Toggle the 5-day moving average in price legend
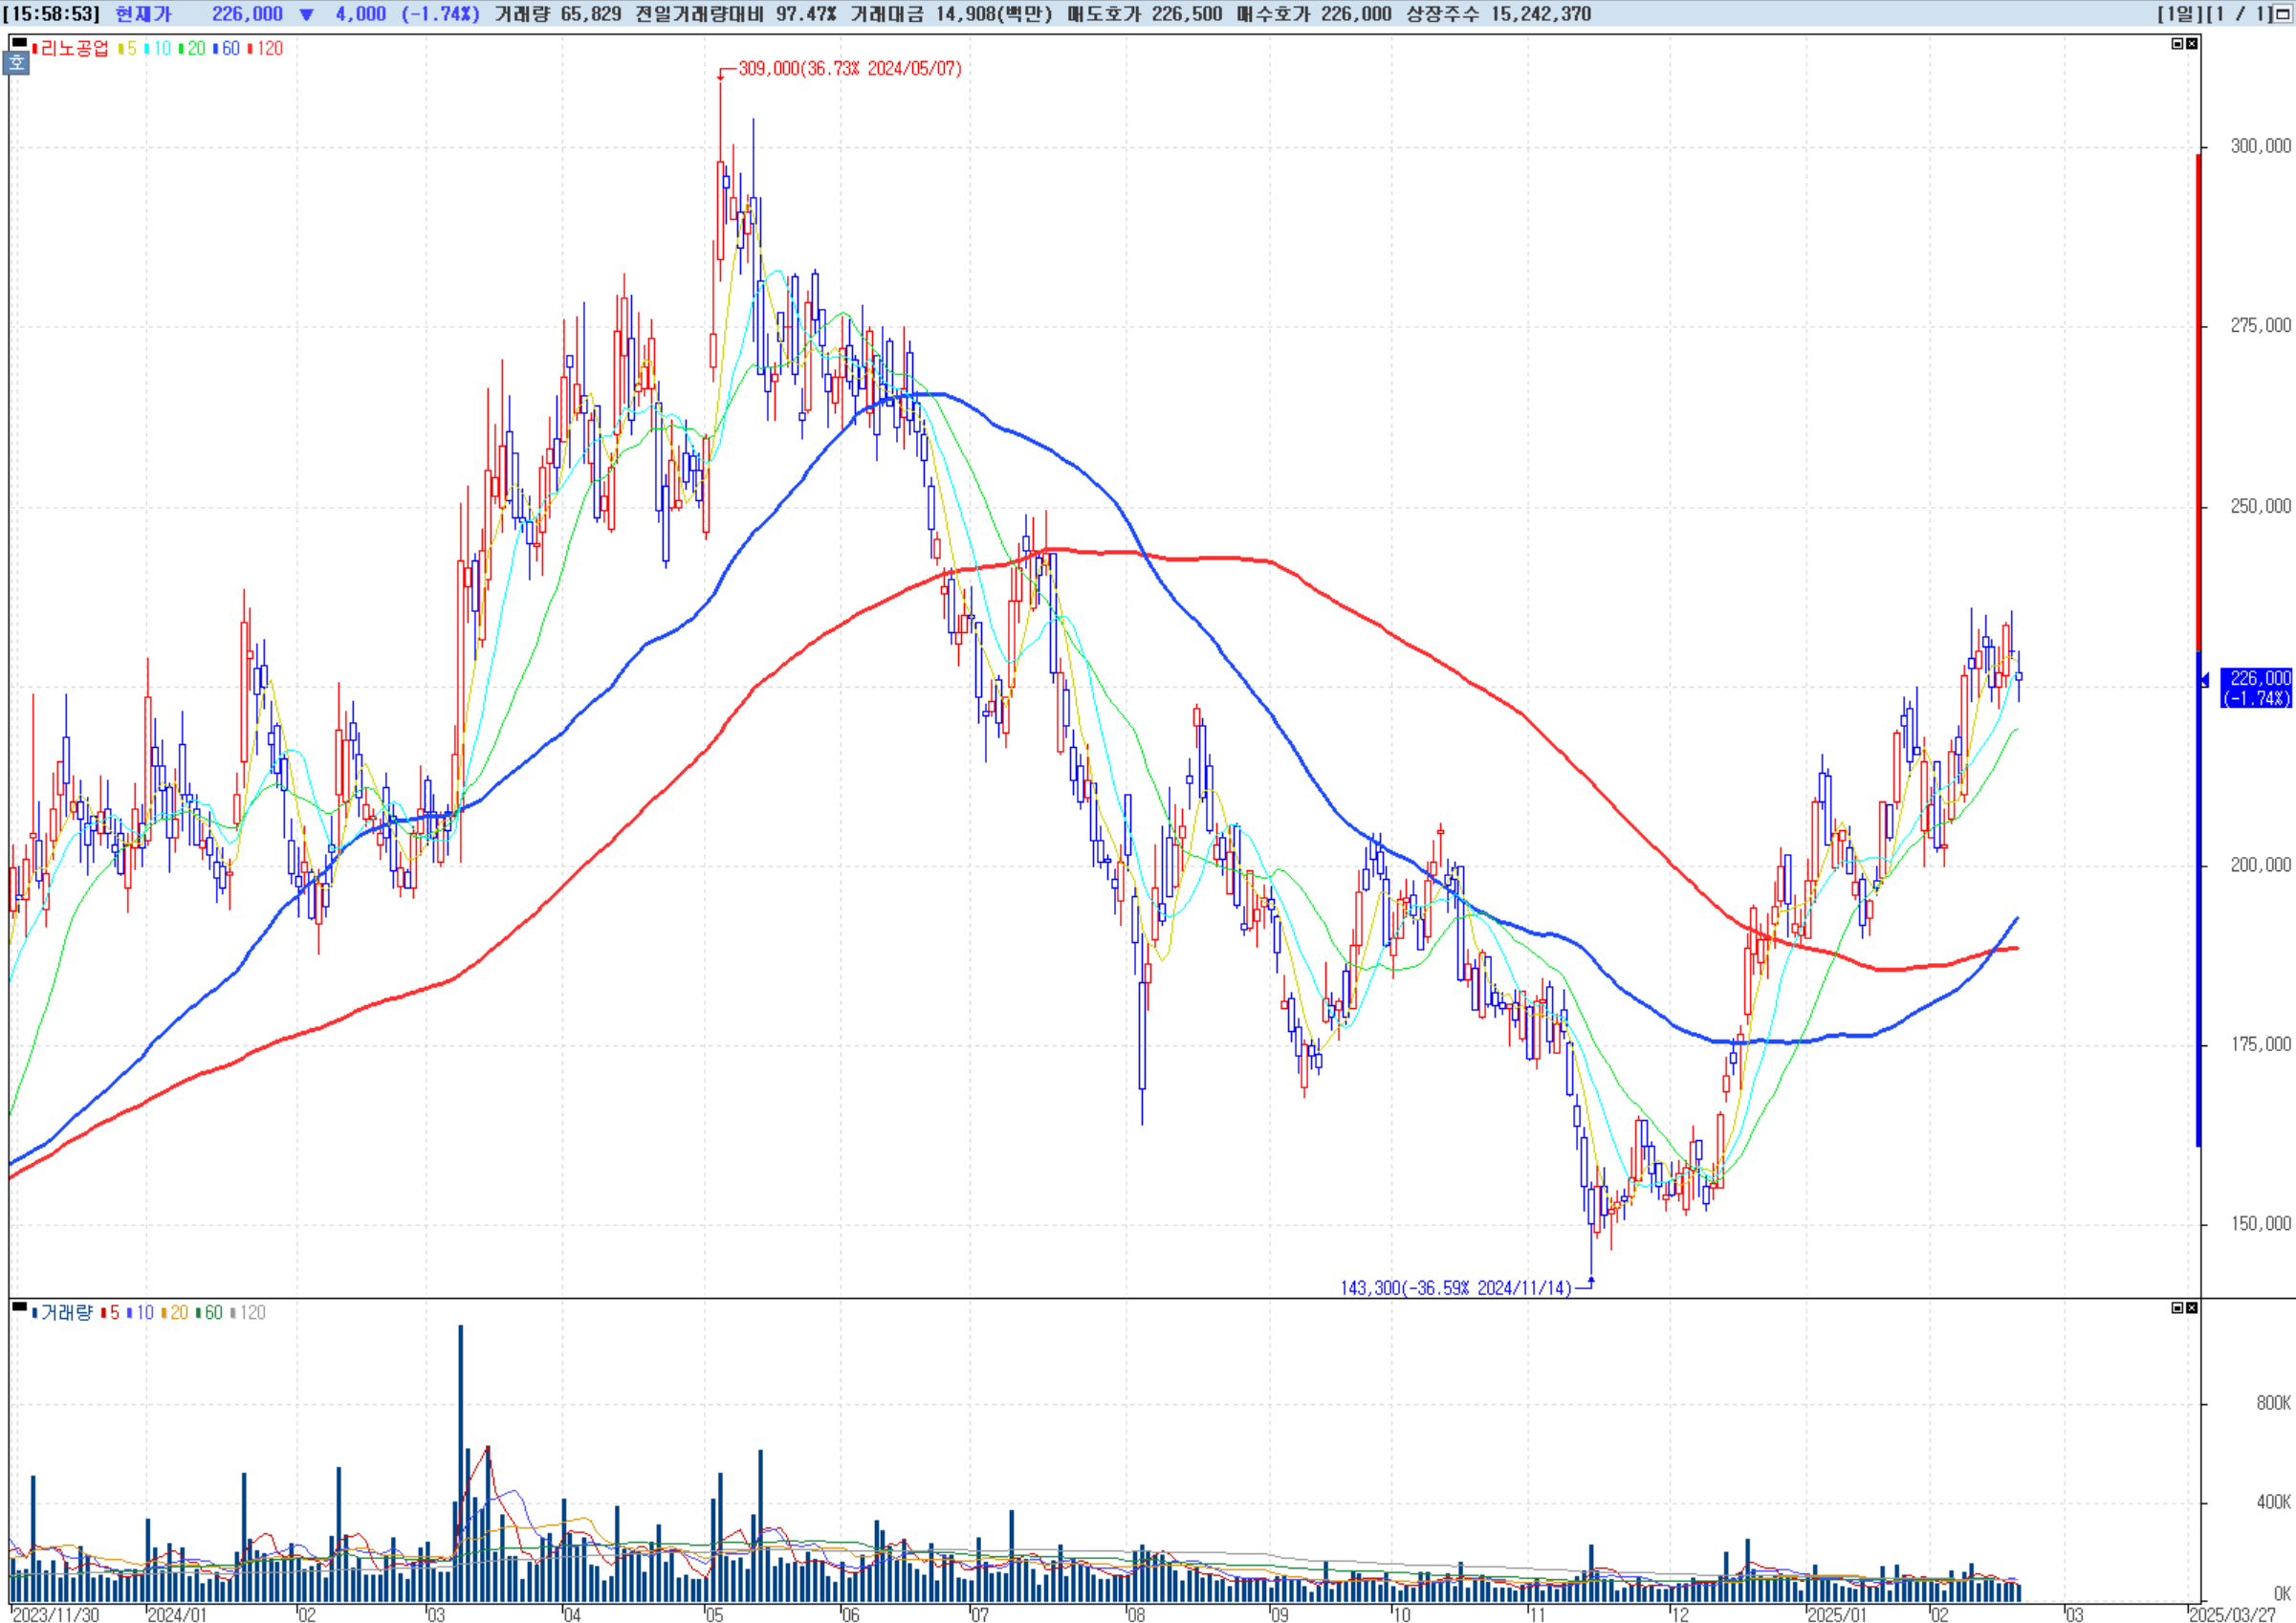 tap(128, 49)
